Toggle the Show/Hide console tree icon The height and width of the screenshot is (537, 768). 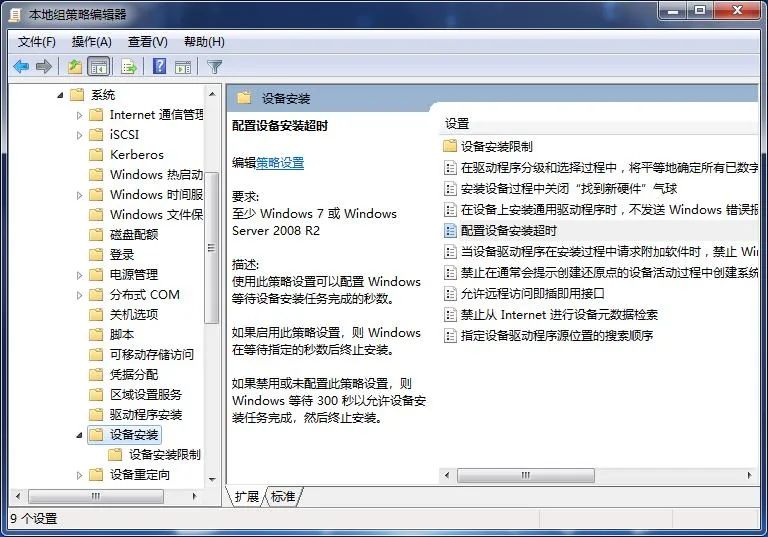[98, 66]
